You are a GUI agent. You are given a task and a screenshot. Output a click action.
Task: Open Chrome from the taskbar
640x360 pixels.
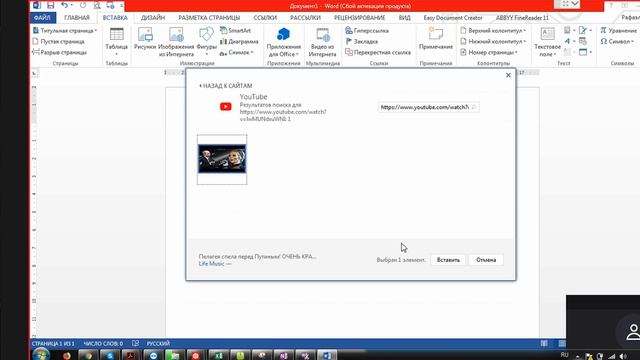click(88, 356)
